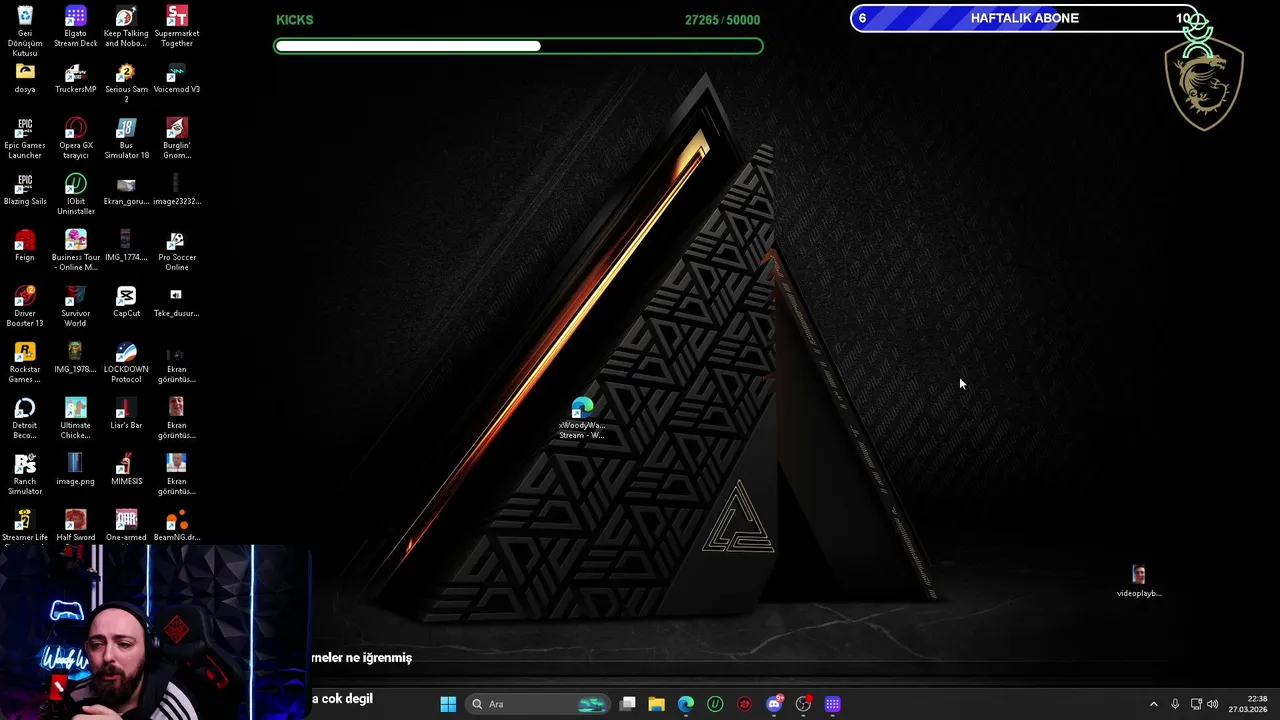The height and width of the screenshot is (720, 1280).
Task: Open the Ranch Simulator shortcut
Action: pyautogui.click(x=25, y=475)
